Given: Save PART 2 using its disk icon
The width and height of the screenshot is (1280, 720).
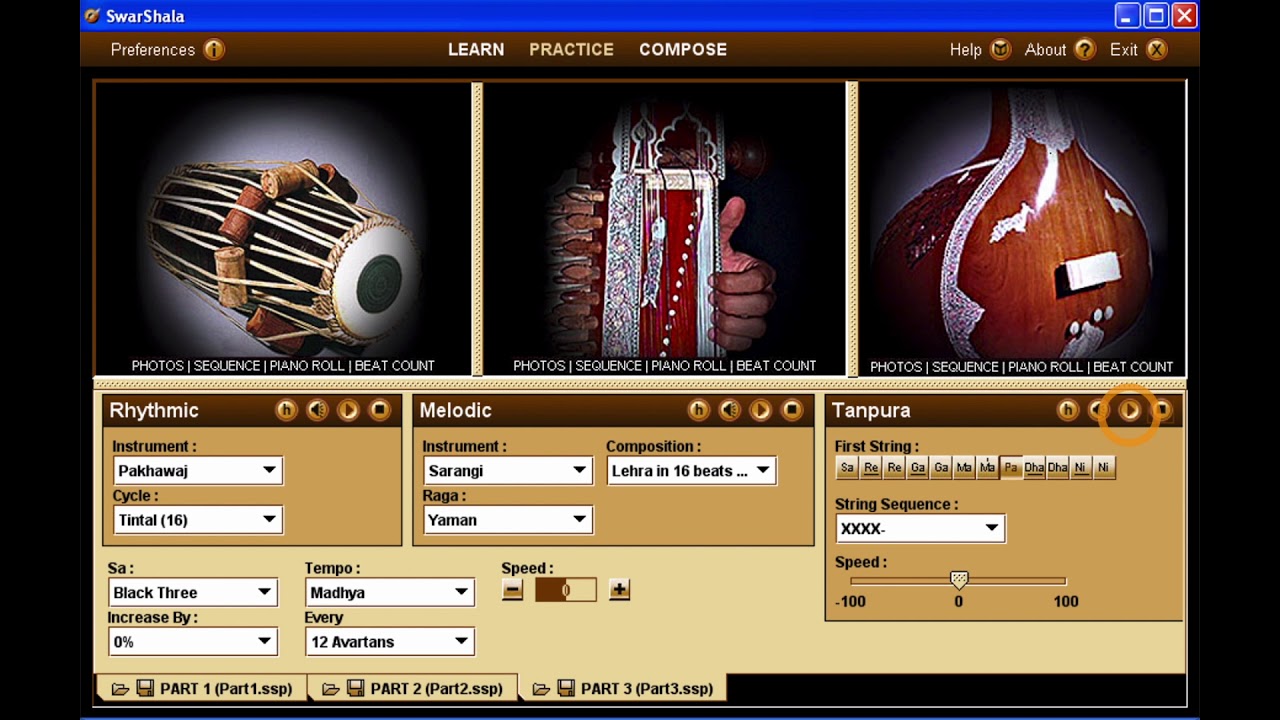Looking at the screenshot, I should (x=355, y=689).
